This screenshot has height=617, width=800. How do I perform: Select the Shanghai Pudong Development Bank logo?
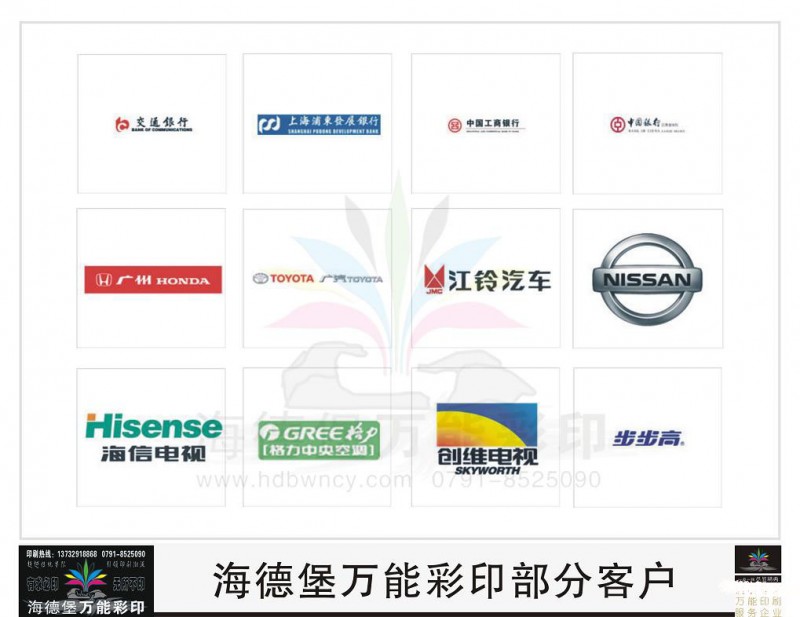point(319,125)
